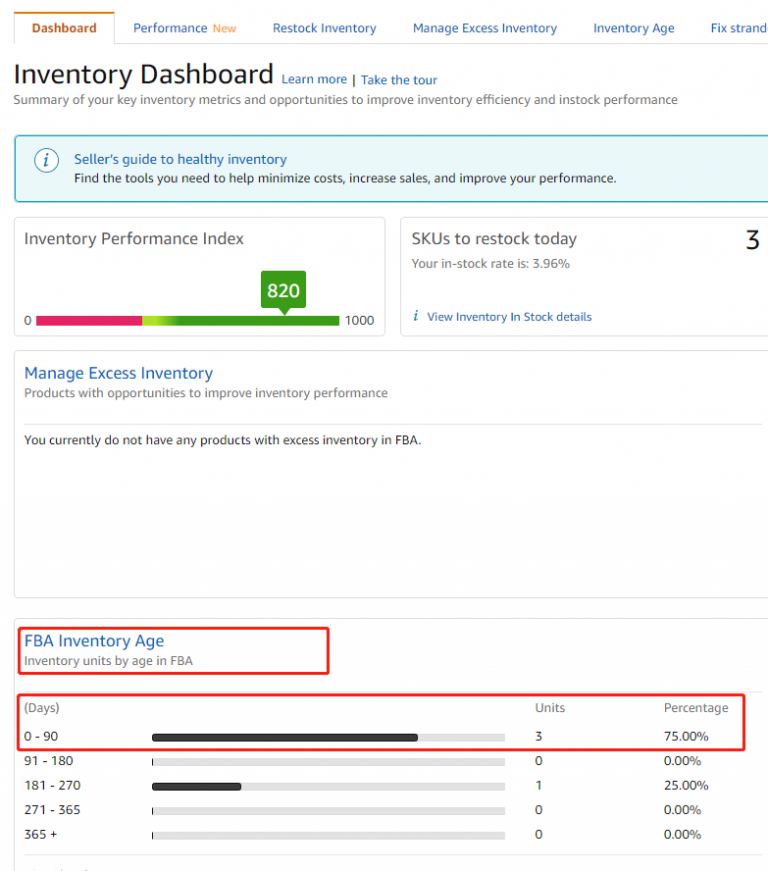Viewport: 768px width, 871px height.
Task: Click the circled info icon in the seller's guide banner
Action: pos(46,160)
